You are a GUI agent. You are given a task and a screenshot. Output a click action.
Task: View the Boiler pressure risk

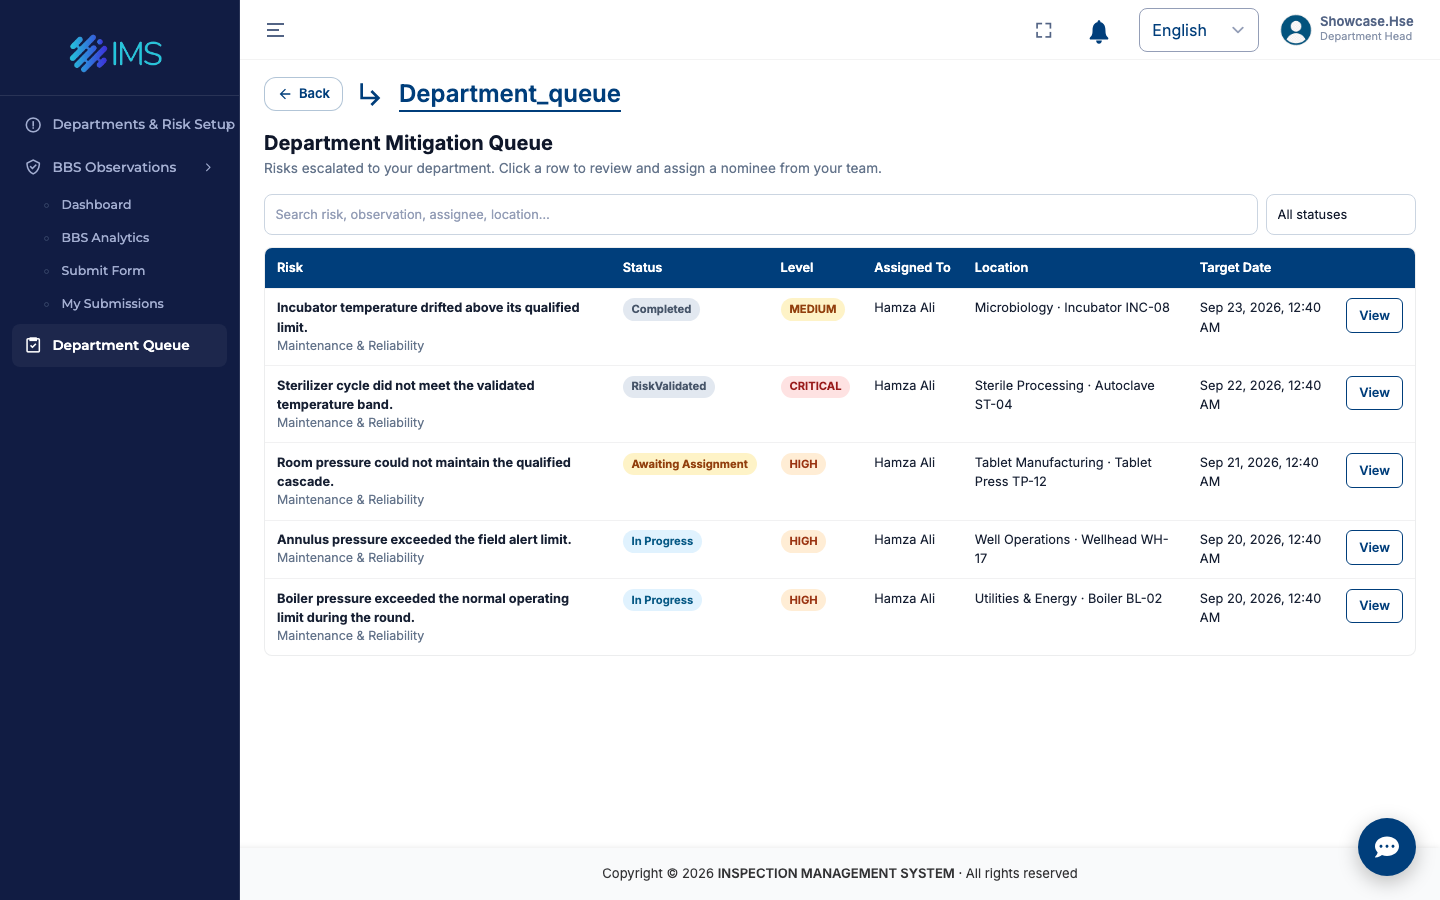coord(1374,605)
